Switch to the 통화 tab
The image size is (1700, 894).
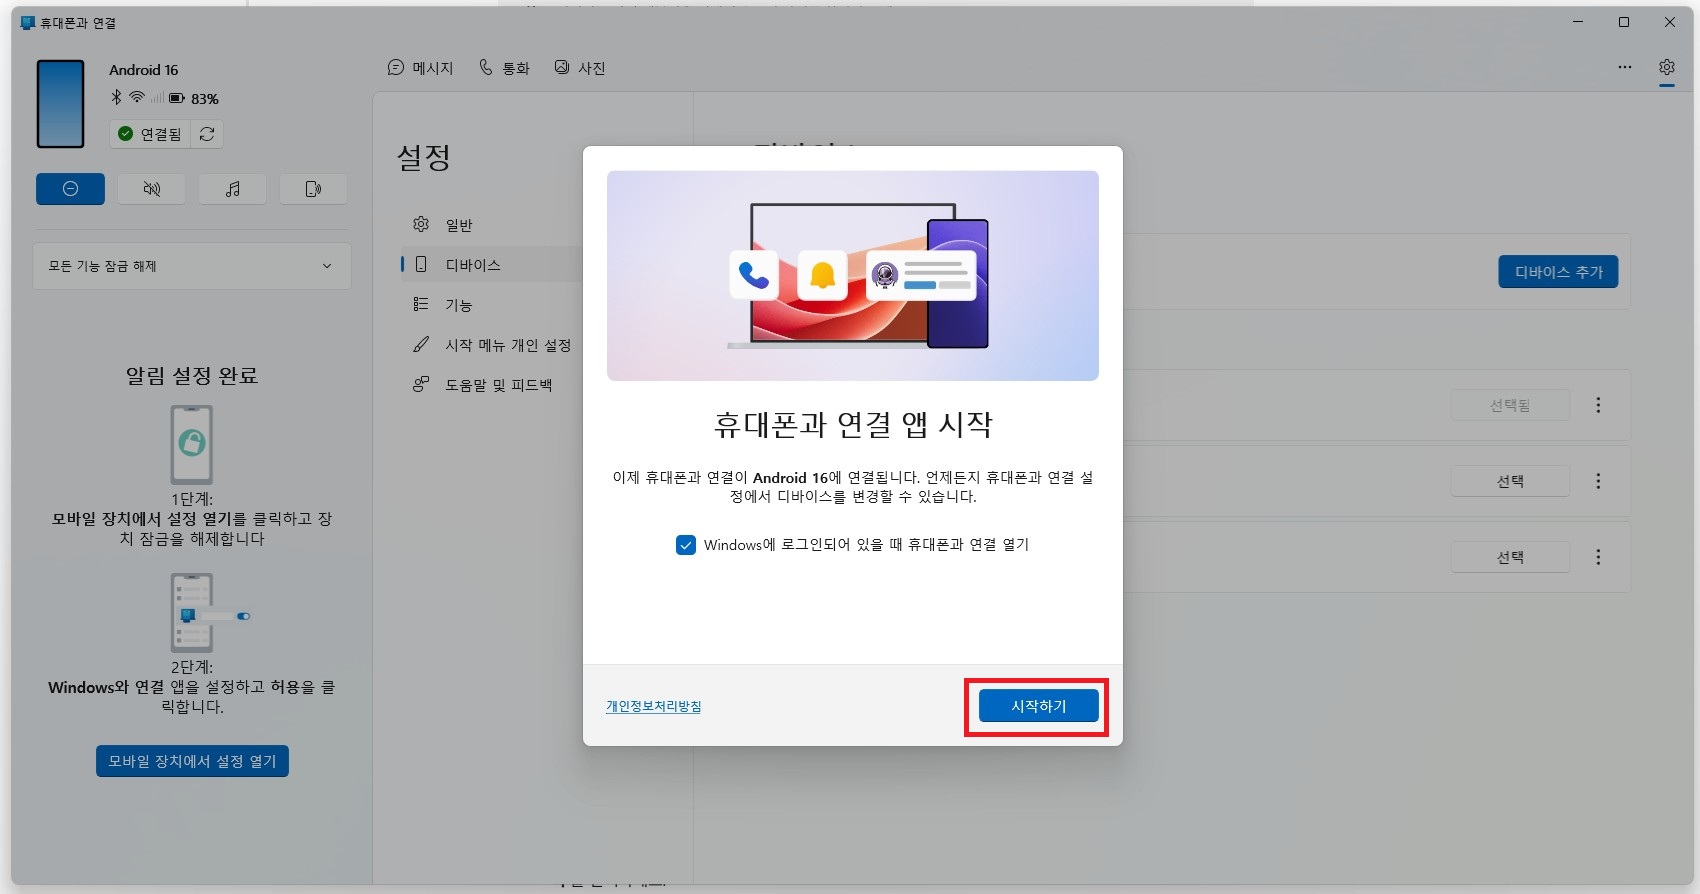click(x=504, y=68)
